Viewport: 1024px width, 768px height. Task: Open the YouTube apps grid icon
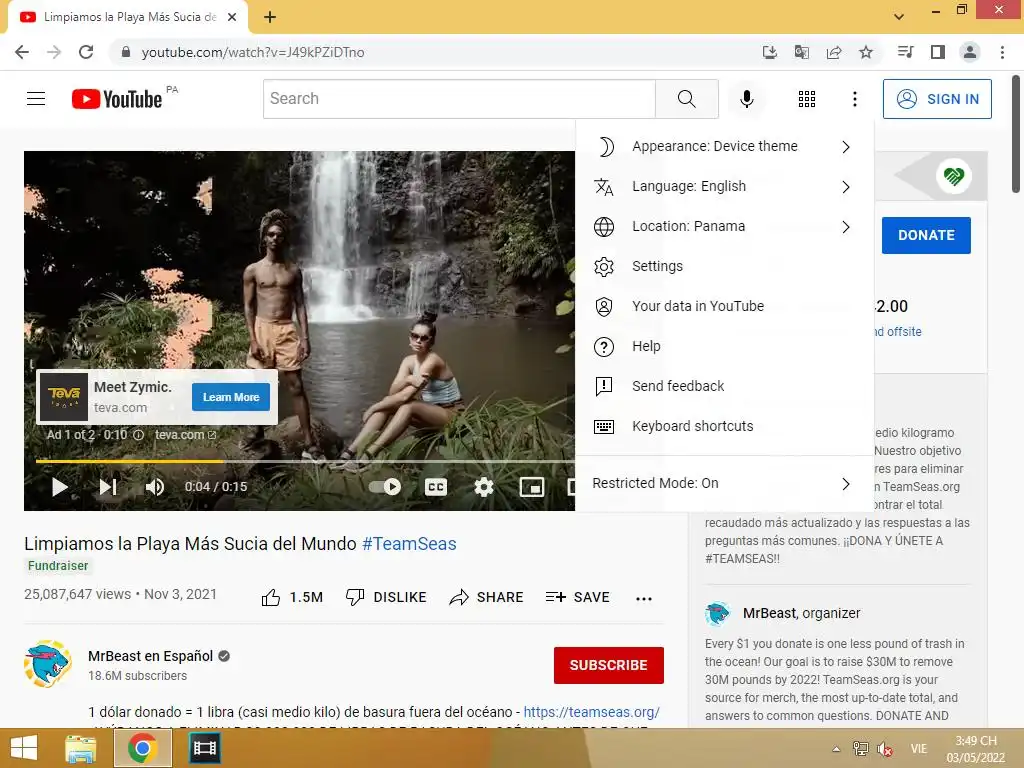[807, 99]
